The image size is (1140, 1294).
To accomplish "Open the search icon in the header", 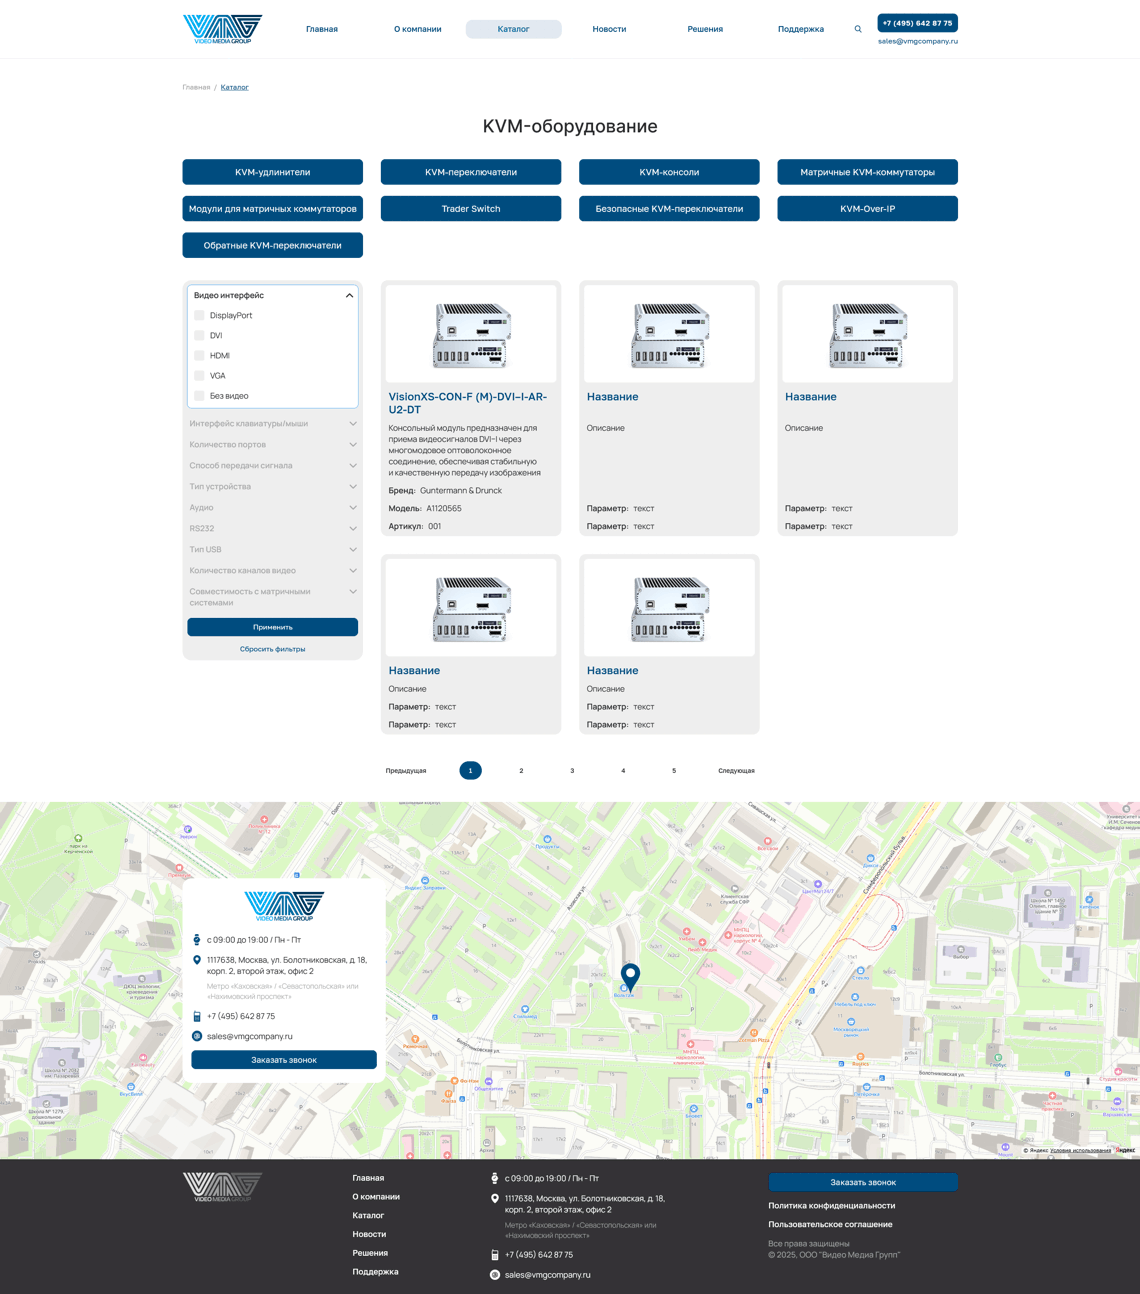I will coord(858,29).
